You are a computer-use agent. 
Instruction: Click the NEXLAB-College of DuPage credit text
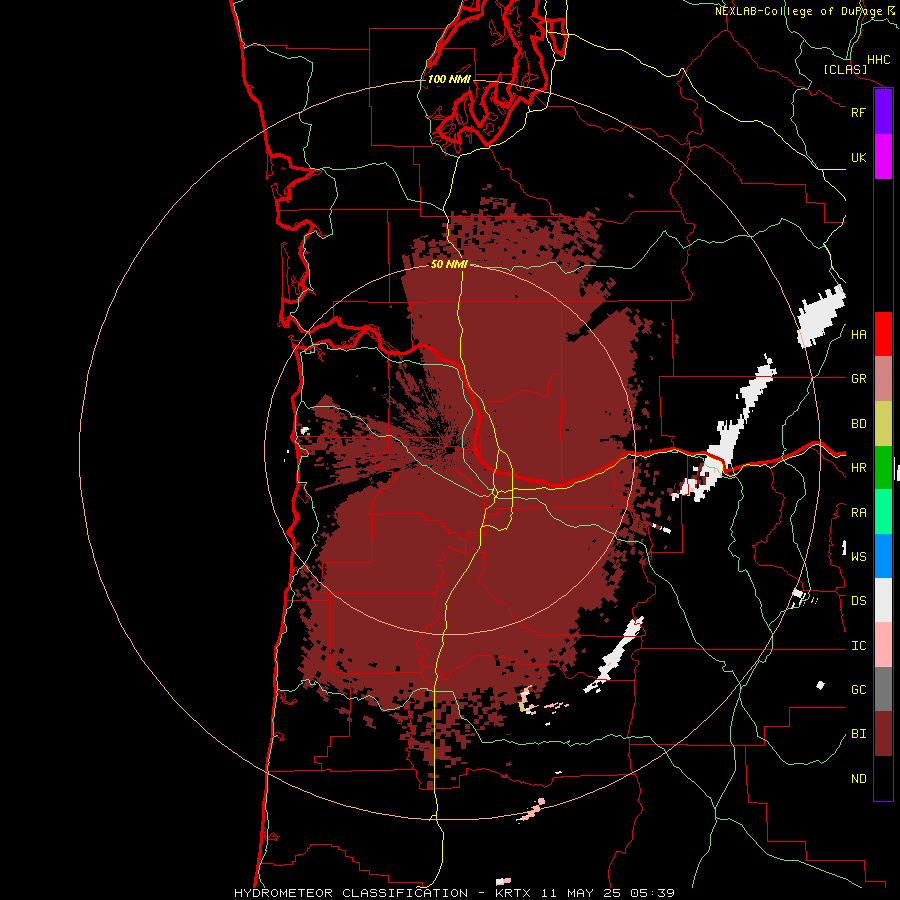804,11
